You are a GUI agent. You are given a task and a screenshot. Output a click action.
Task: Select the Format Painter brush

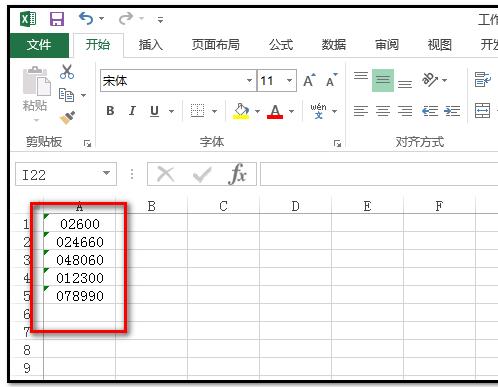[x=67, y=117]
